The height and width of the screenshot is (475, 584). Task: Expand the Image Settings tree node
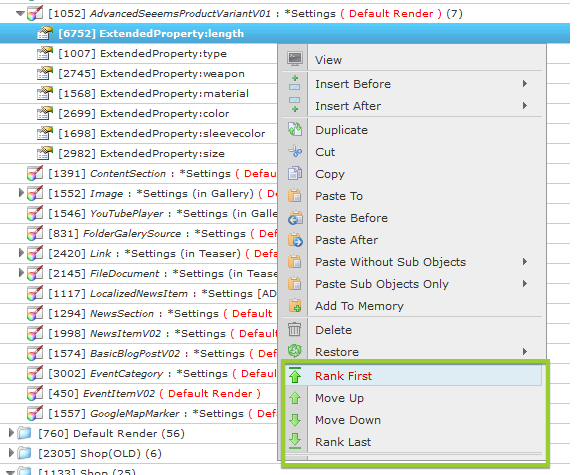coord(21,193)
